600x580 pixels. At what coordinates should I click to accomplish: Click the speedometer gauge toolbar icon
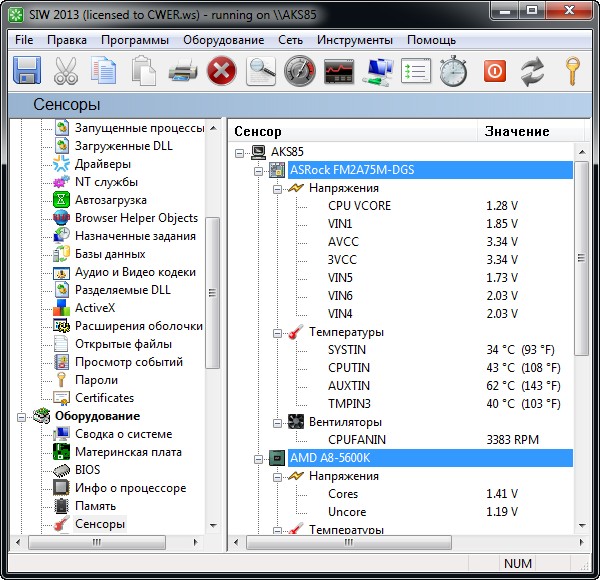click(299, 71)
